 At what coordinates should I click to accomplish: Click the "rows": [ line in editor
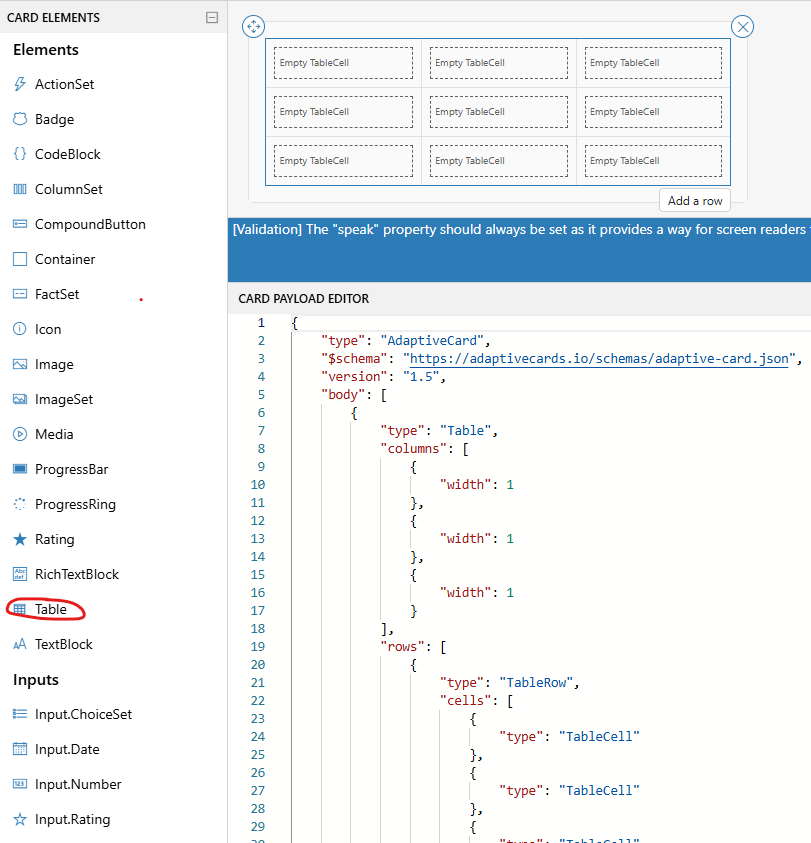413,647
